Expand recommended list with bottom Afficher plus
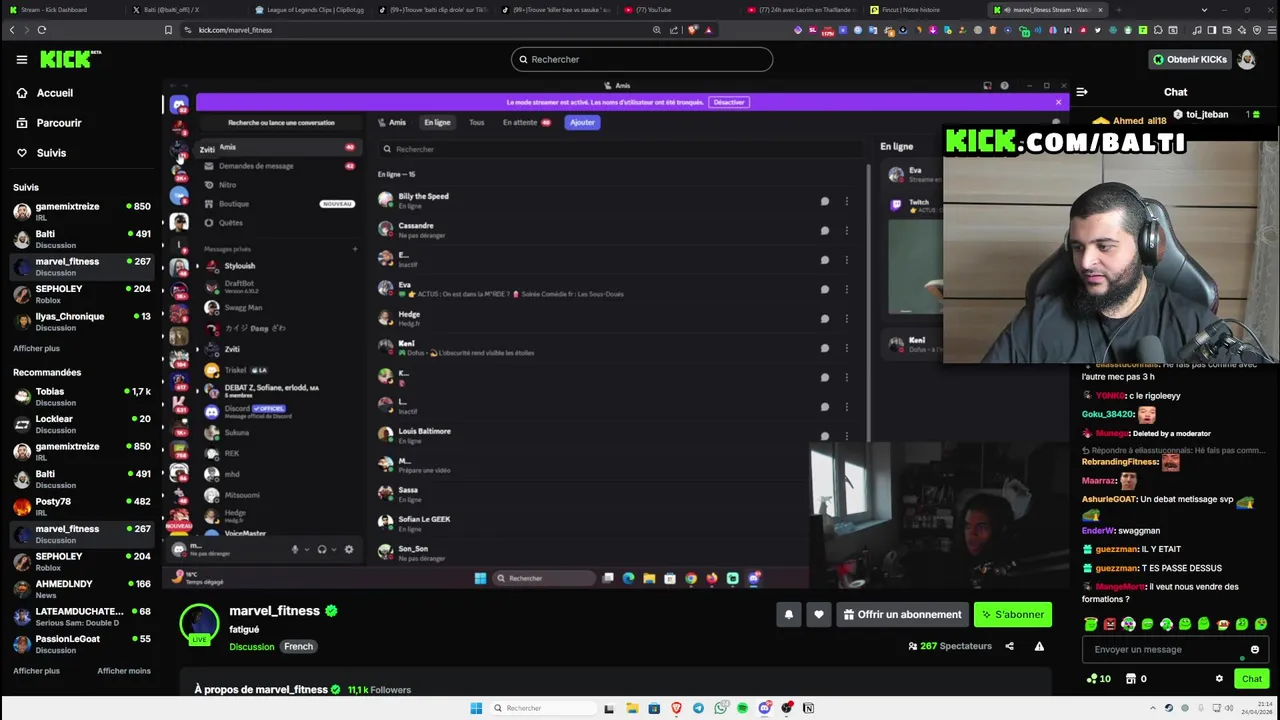The width and height of the screenshot is (1280, 720). click(36, 671)
